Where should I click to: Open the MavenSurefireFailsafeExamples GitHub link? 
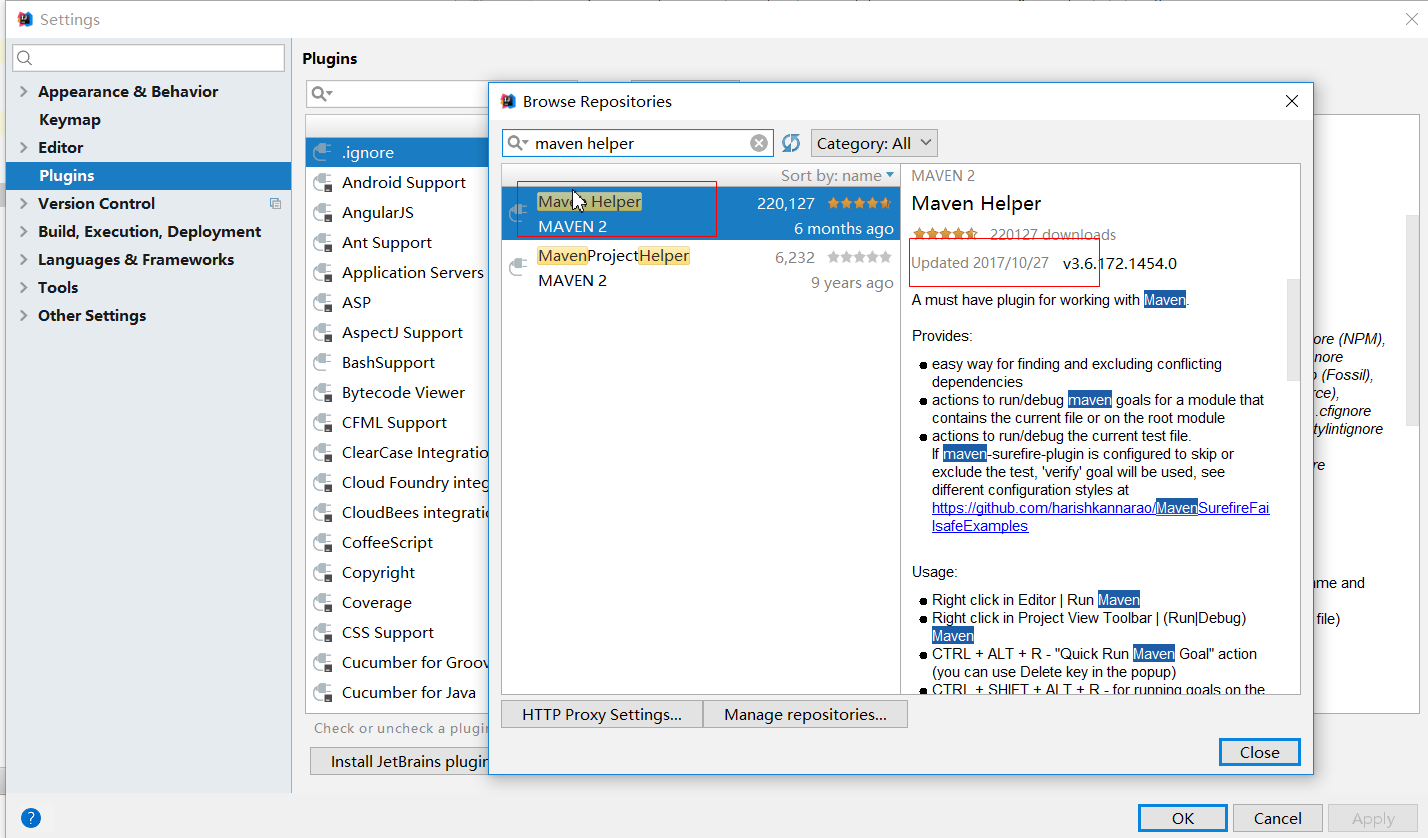[x=1100, y=517]
